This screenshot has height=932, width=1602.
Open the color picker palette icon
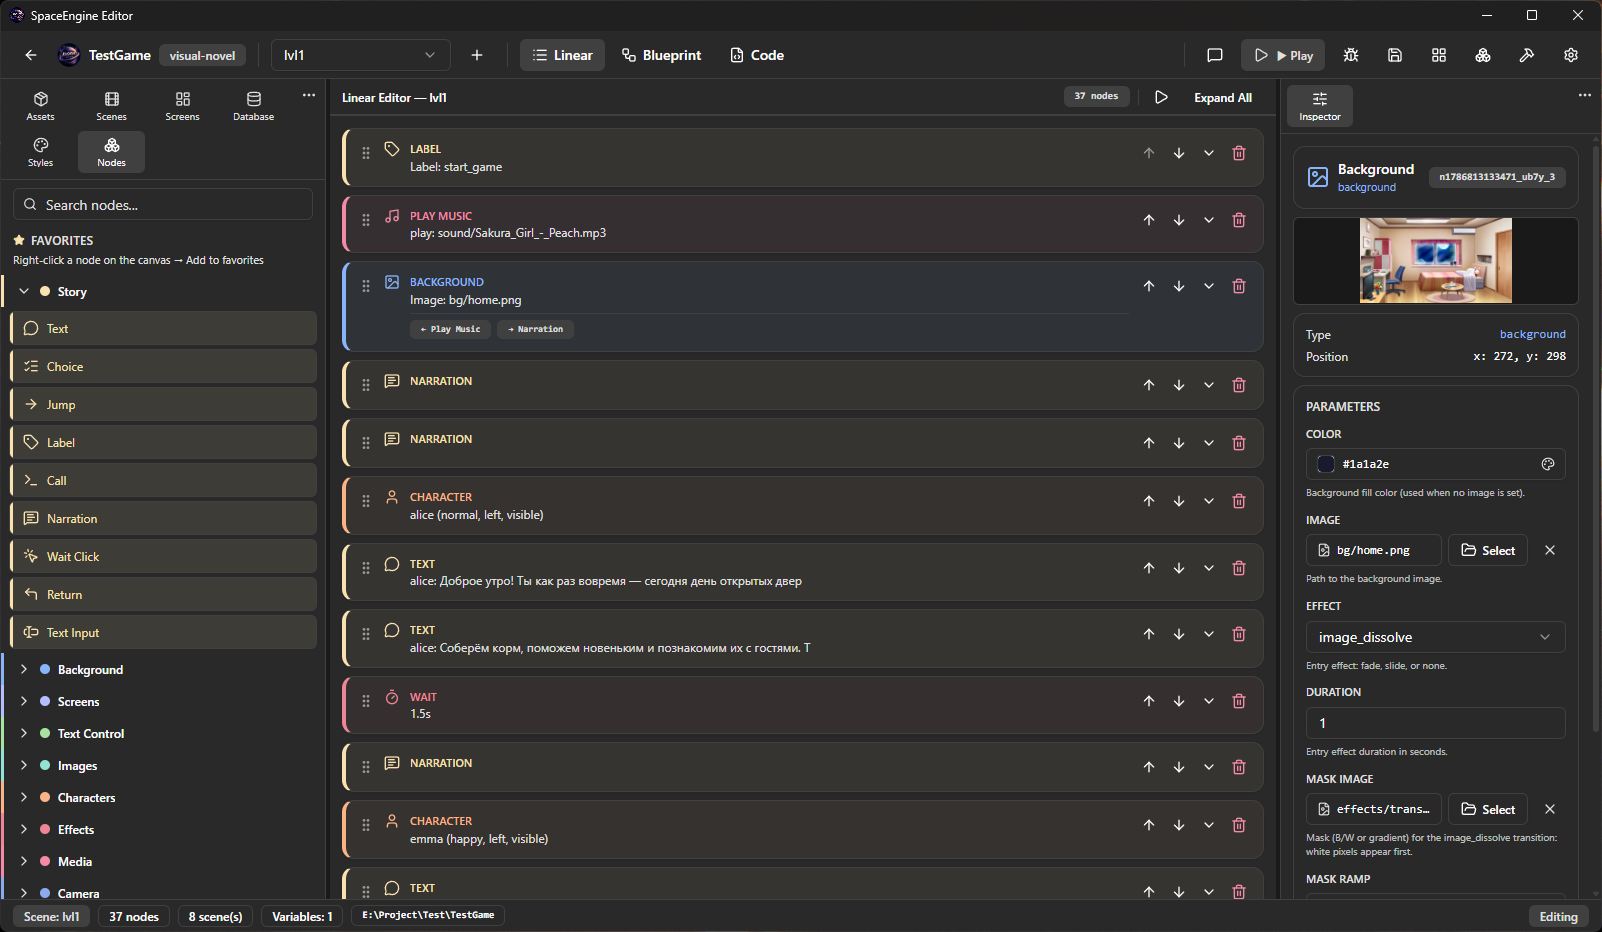(1548, 464)
